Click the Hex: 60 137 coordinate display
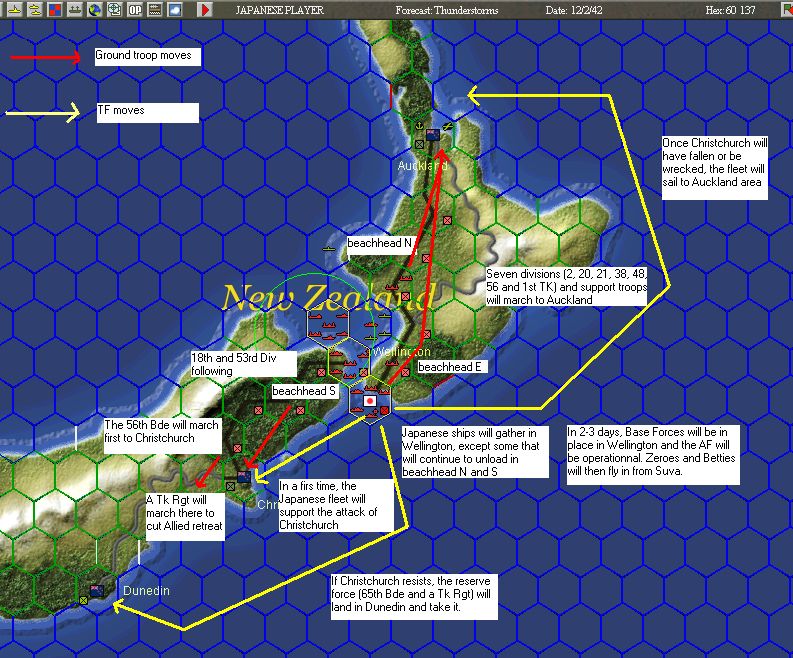Screen dimensions: 793x658 pyautogui.click(x=730, y=10)
